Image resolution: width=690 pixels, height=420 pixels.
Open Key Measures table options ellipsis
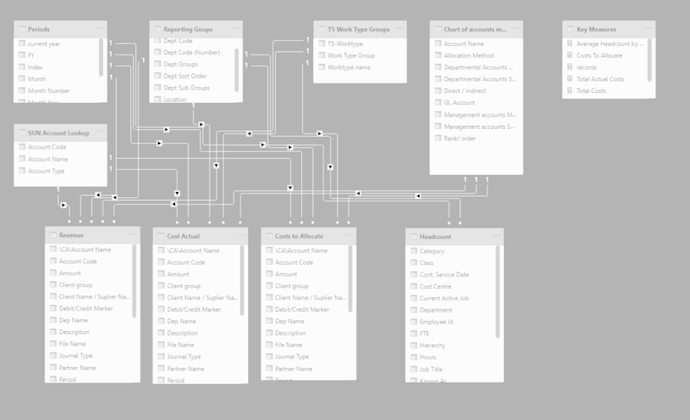tap(649, 28)
